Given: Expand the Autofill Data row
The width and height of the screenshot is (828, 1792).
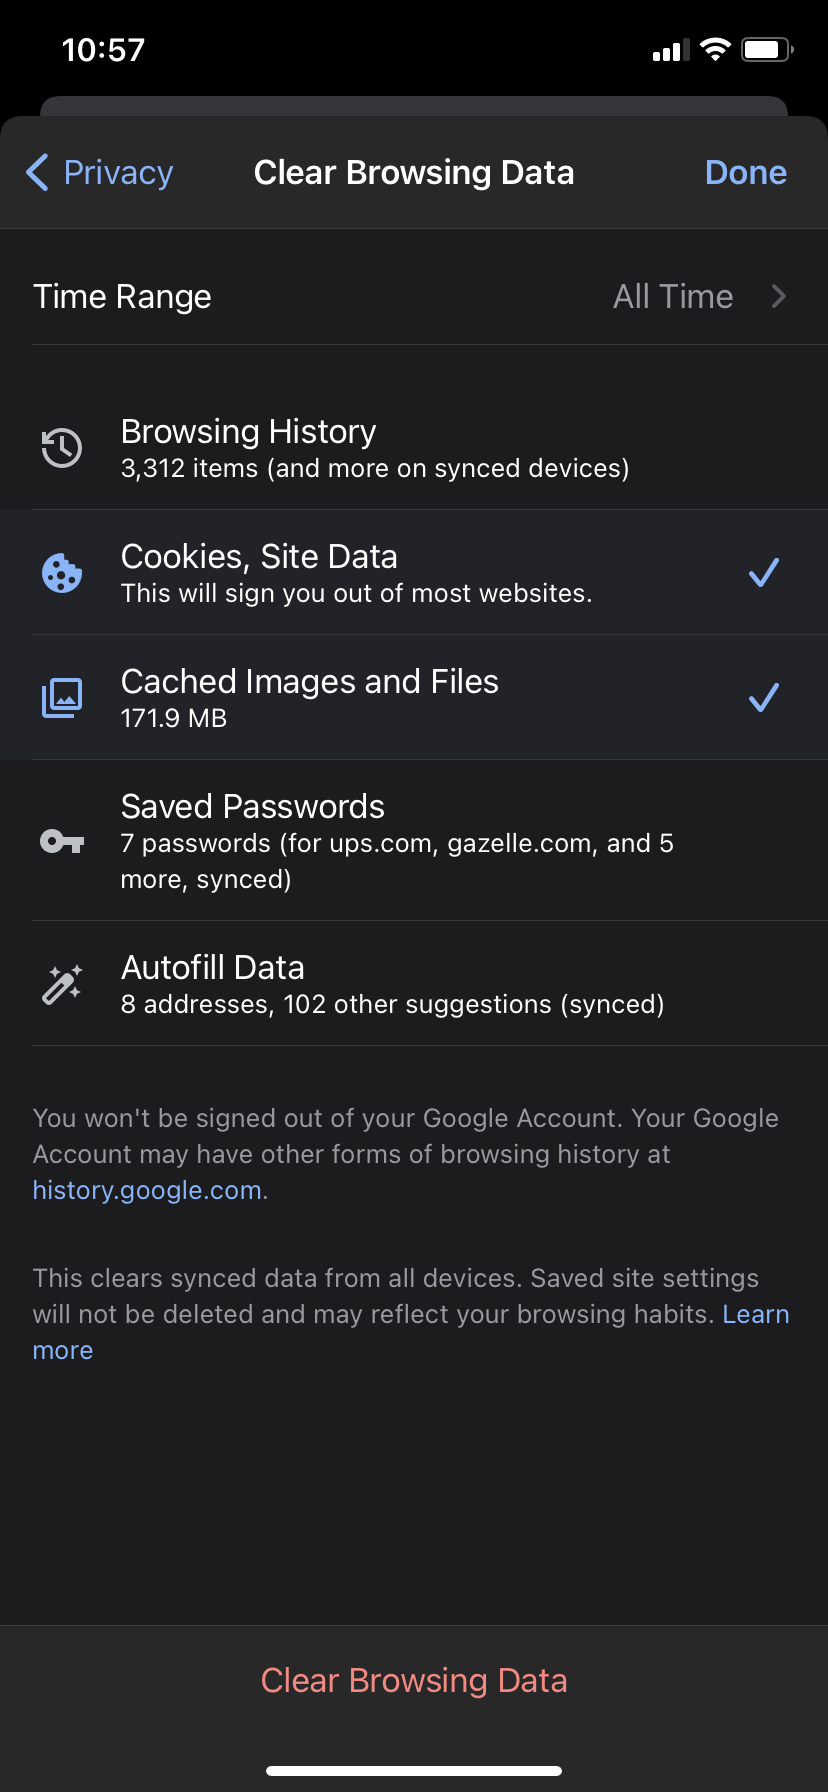Looking at the screenshot, I should point(414,983).
